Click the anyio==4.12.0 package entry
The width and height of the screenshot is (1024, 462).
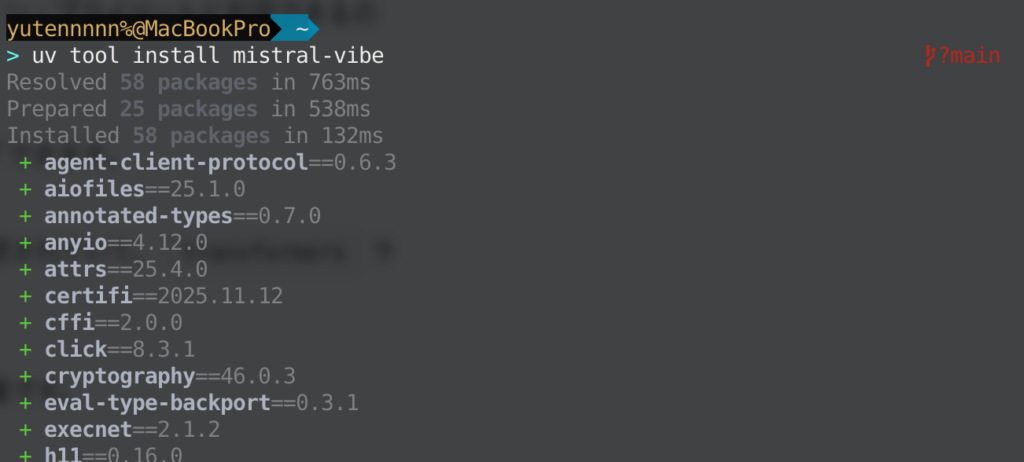pos(126,242)
